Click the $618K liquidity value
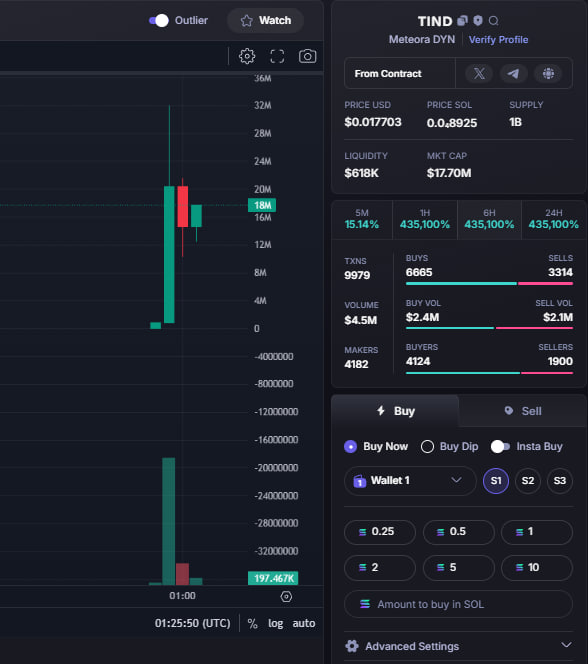 (362, 173)
